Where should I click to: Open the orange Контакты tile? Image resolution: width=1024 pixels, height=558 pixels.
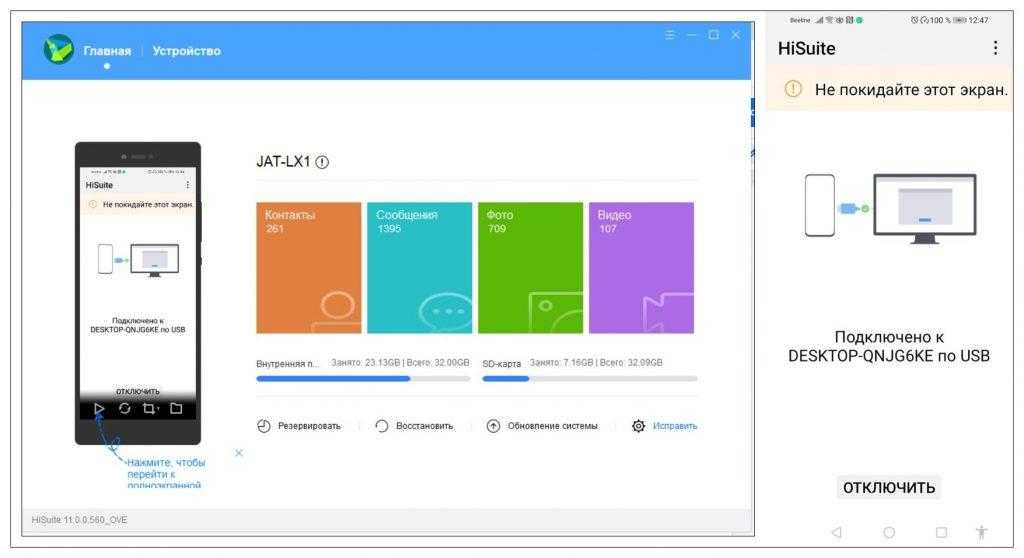click(x=309, y=267)
